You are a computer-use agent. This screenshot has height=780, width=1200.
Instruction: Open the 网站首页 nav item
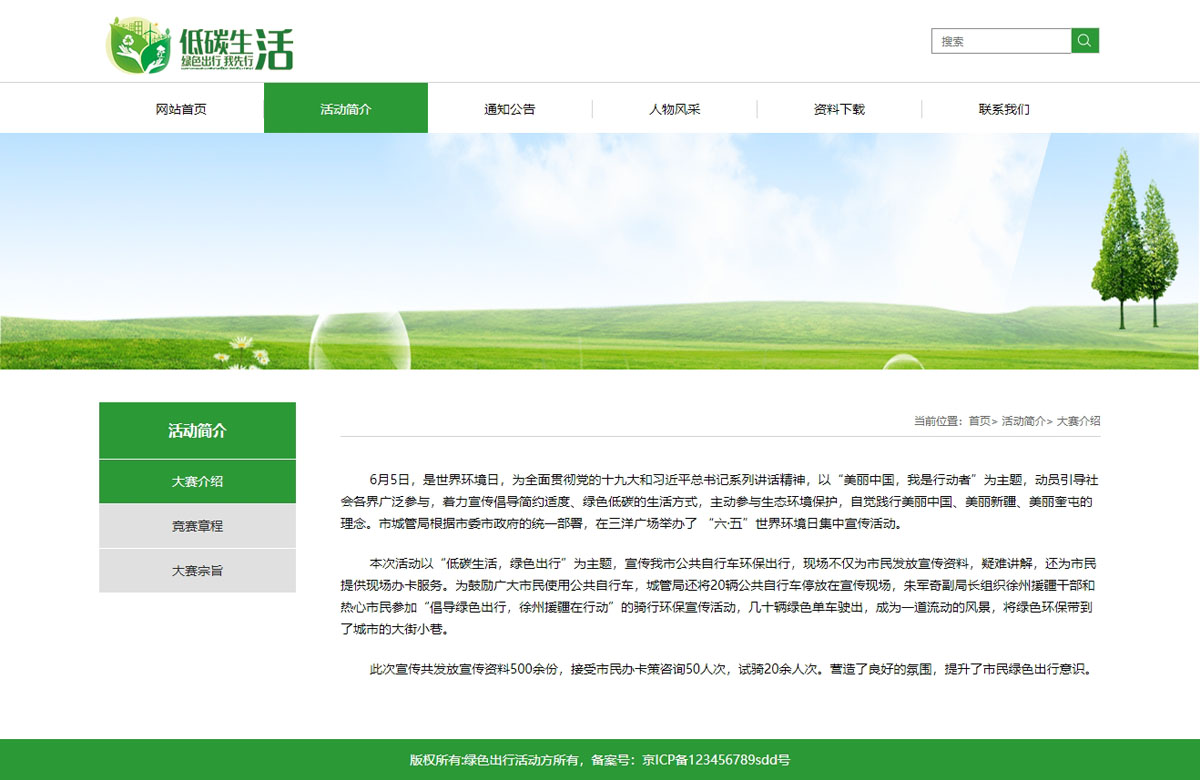tap(181, 109)
